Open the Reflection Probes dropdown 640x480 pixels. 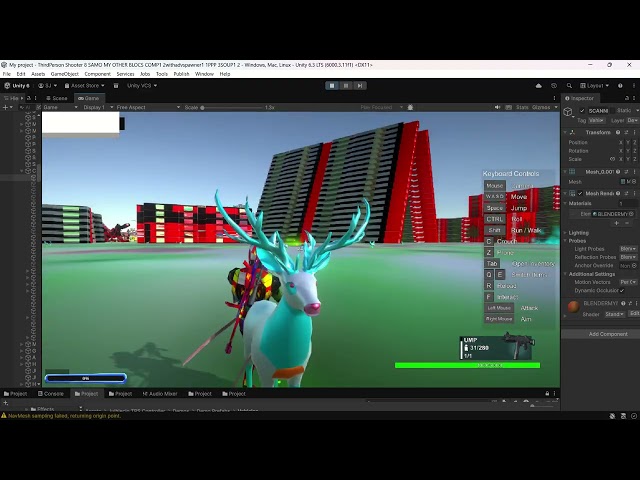(629, 257)
